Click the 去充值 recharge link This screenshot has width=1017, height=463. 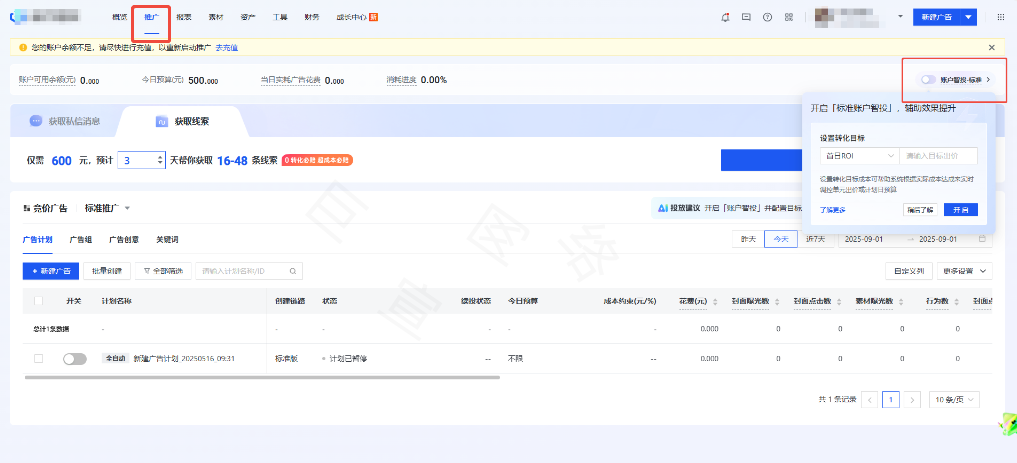(226, 47)
